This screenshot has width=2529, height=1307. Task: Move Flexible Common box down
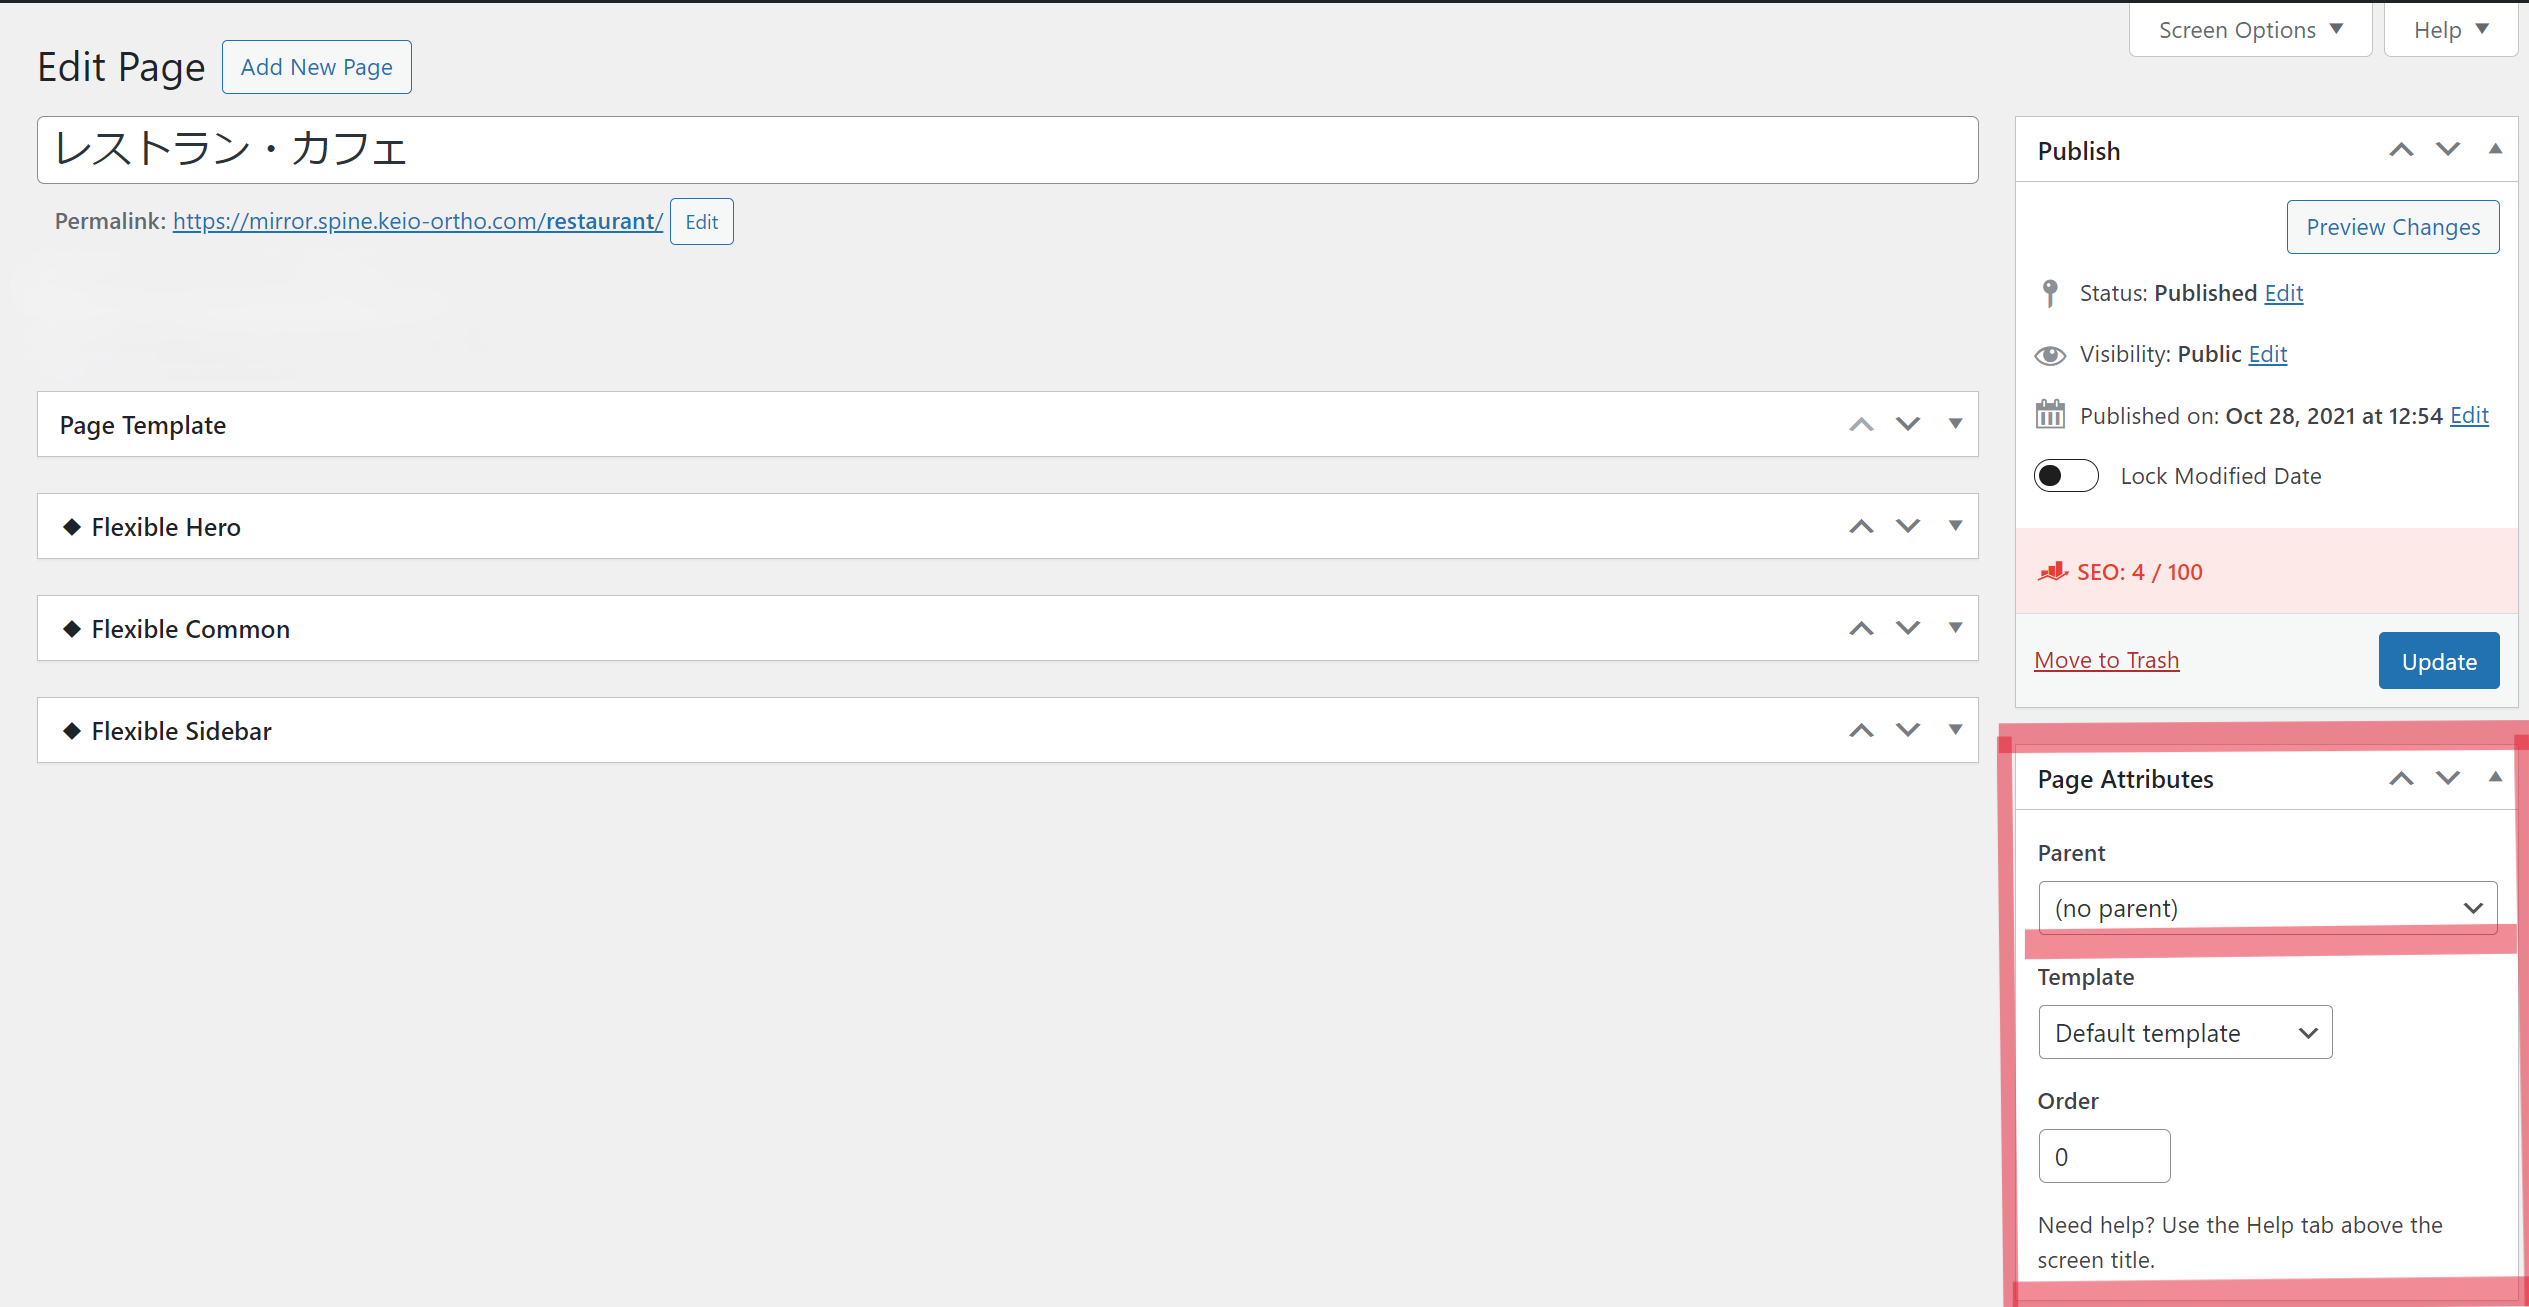pyautogui.click(x=1908, y=628)
